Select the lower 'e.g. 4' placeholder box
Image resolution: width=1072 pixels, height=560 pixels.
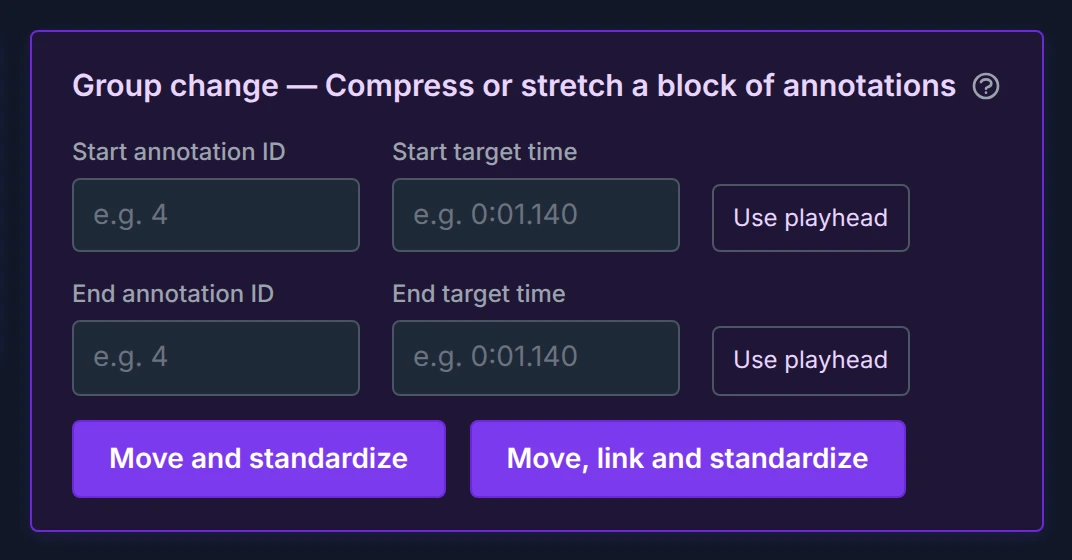pos(216,358)
